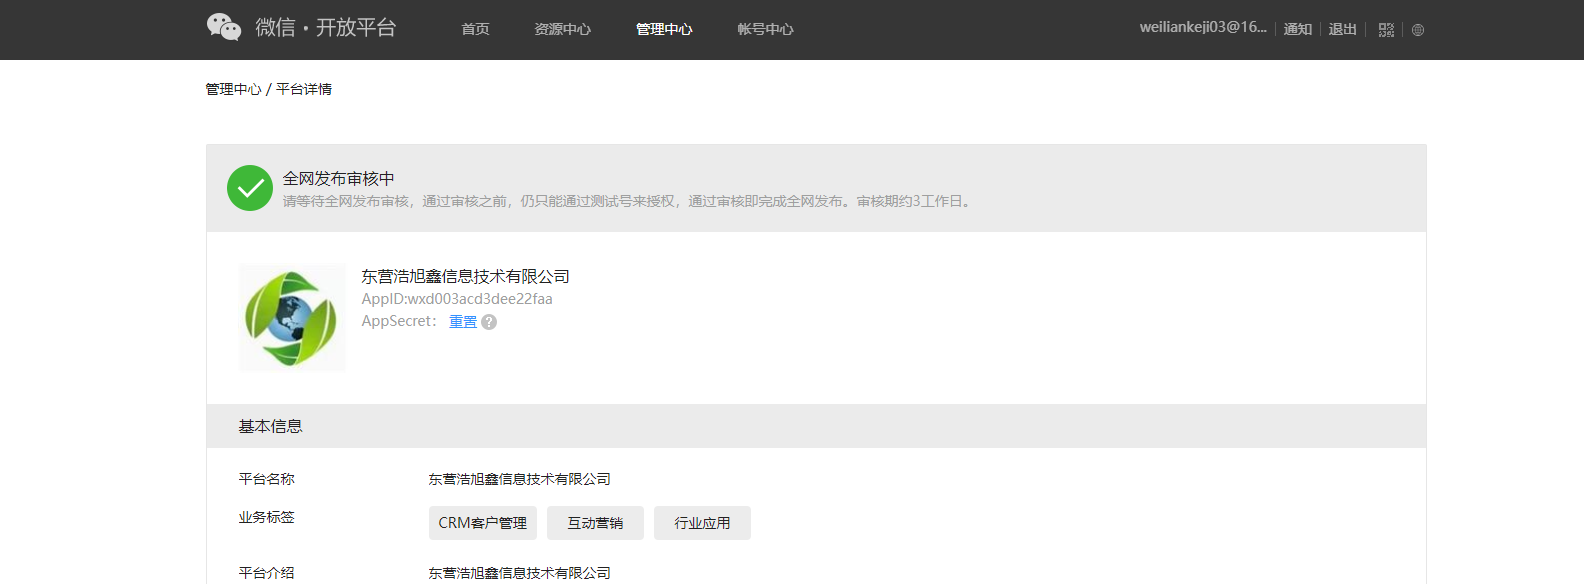The image size is (1584, 584).
Task: Open the 通知 notifications link
Action: [1298, 29]
